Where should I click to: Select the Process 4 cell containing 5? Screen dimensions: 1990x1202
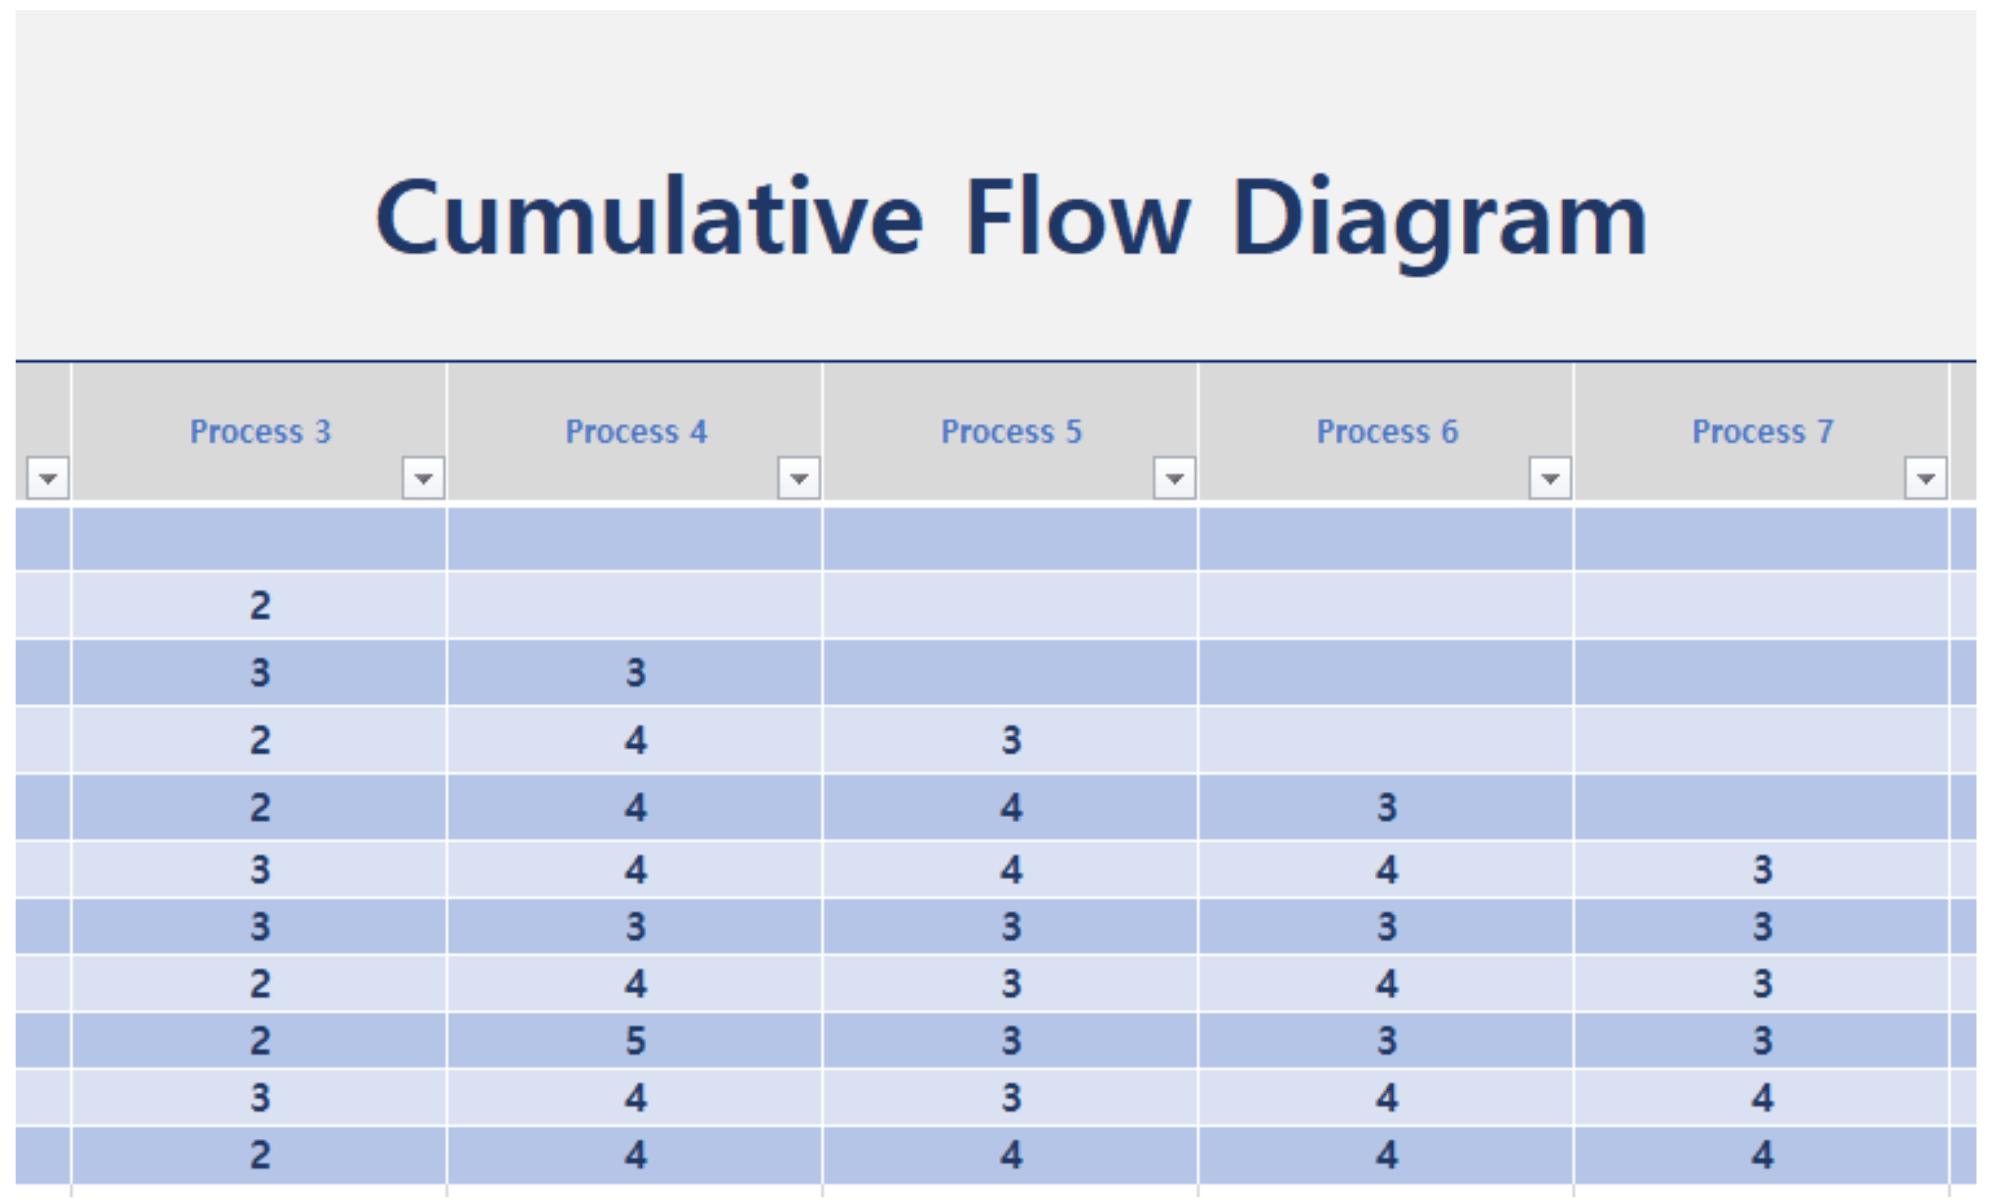pyautogui.click(x=636, y=1041)
